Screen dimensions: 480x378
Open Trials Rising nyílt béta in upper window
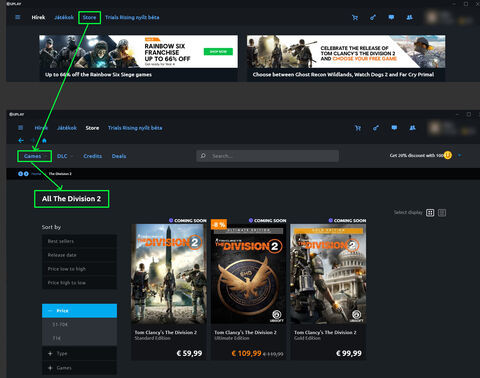click(132, 17)
